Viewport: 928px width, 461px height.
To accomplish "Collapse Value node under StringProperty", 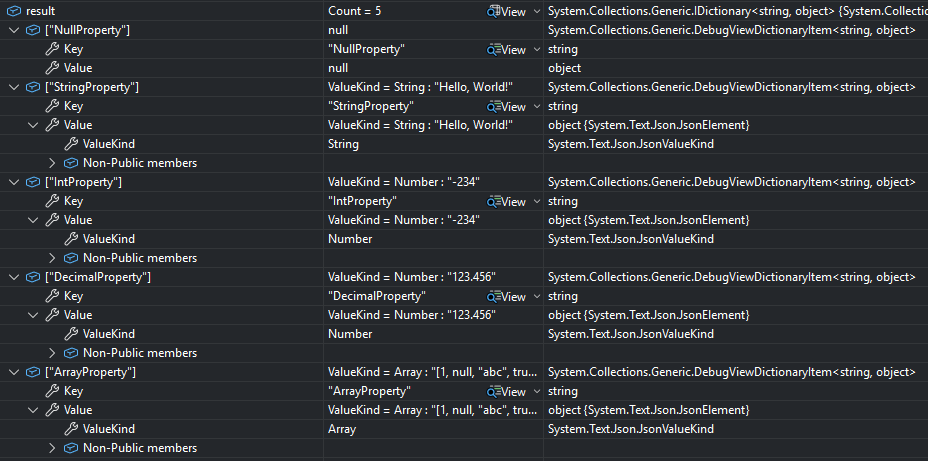I will coord(33,125).
